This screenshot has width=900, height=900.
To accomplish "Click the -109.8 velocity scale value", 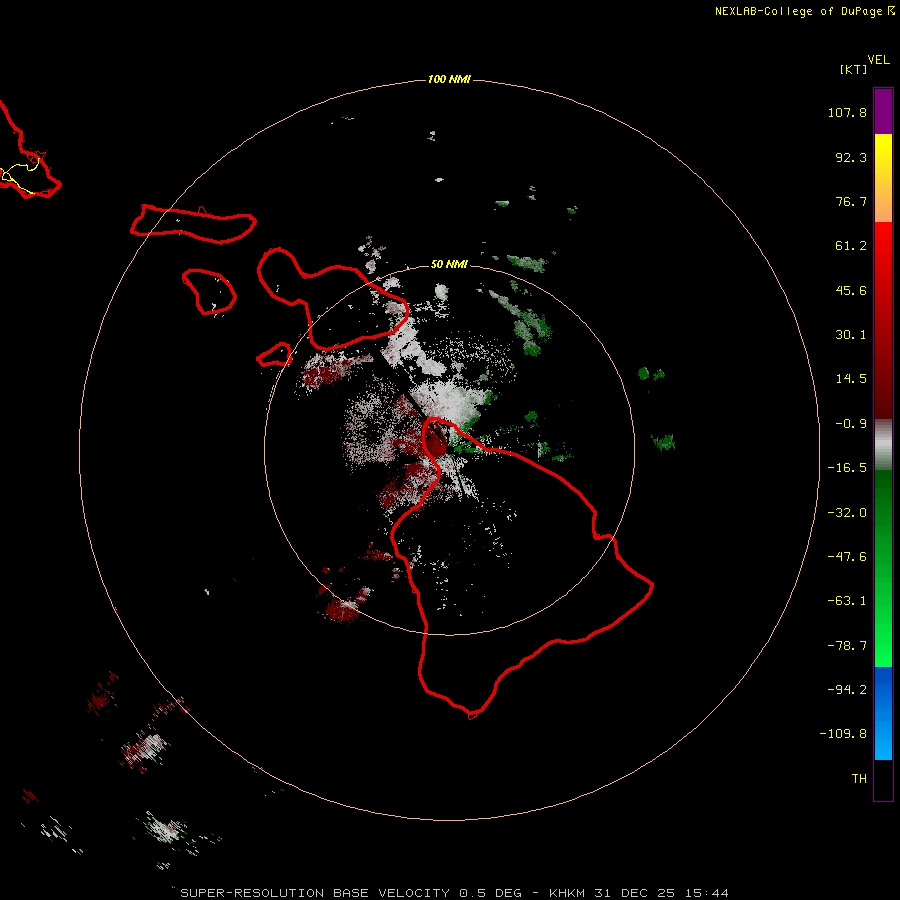I will [843, 734].
